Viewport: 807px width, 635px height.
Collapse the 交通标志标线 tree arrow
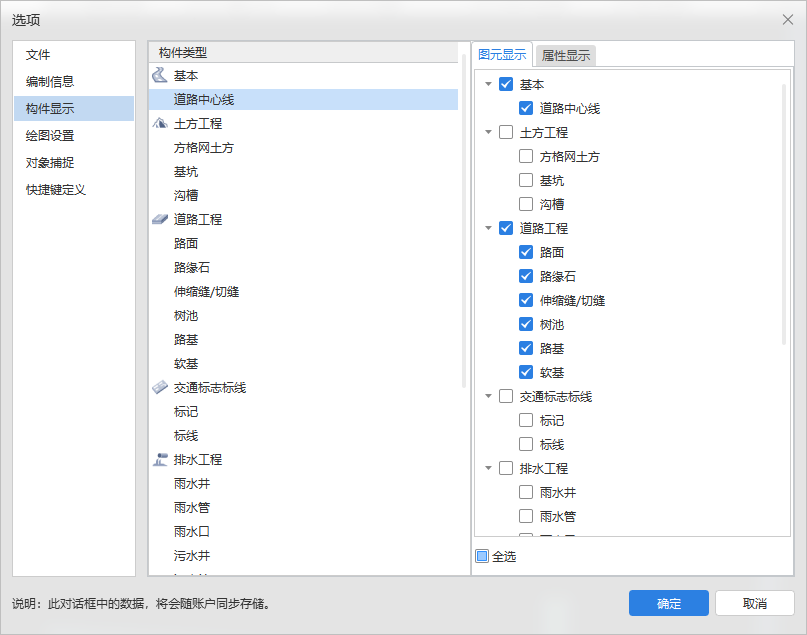(x=488, y=396)
